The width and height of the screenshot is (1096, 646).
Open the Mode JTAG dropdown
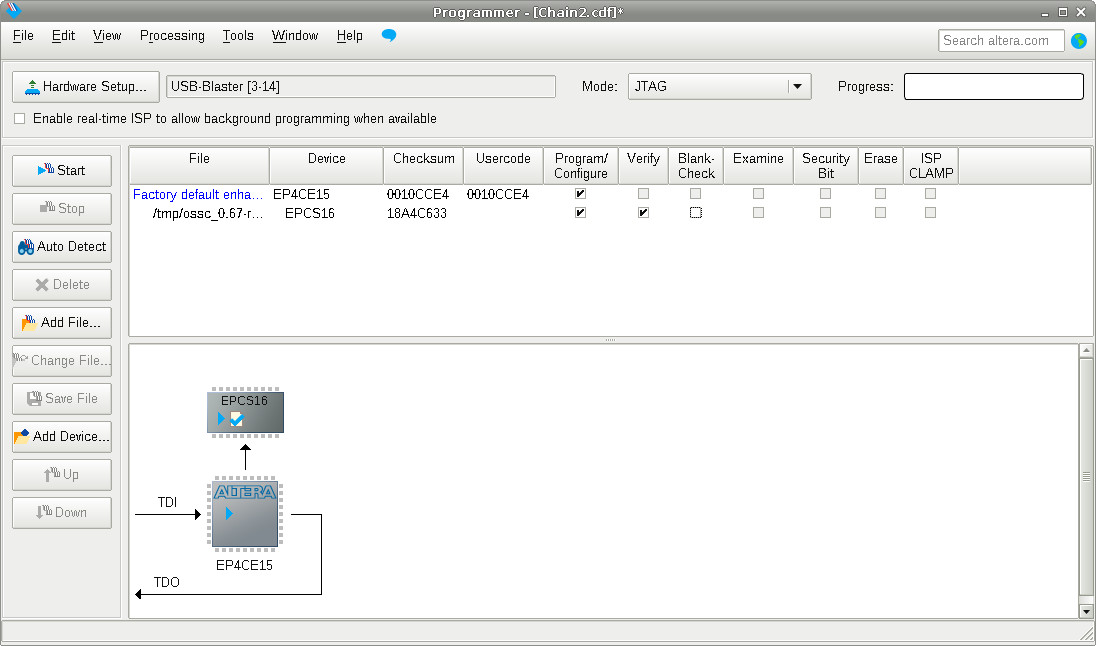tap(719, 87)
